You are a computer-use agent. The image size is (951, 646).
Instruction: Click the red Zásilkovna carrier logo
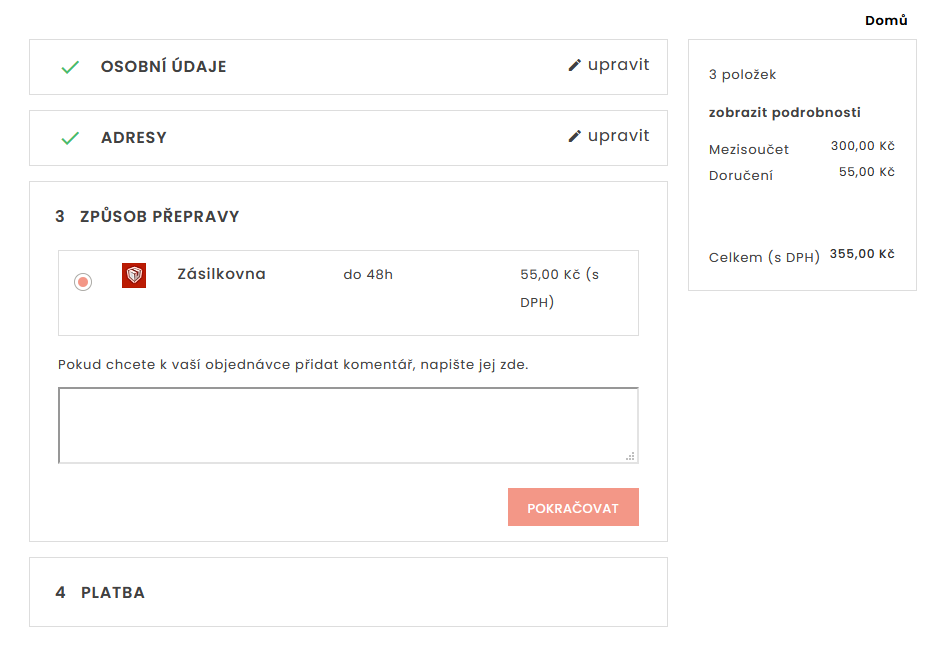(x=134, y=275)
